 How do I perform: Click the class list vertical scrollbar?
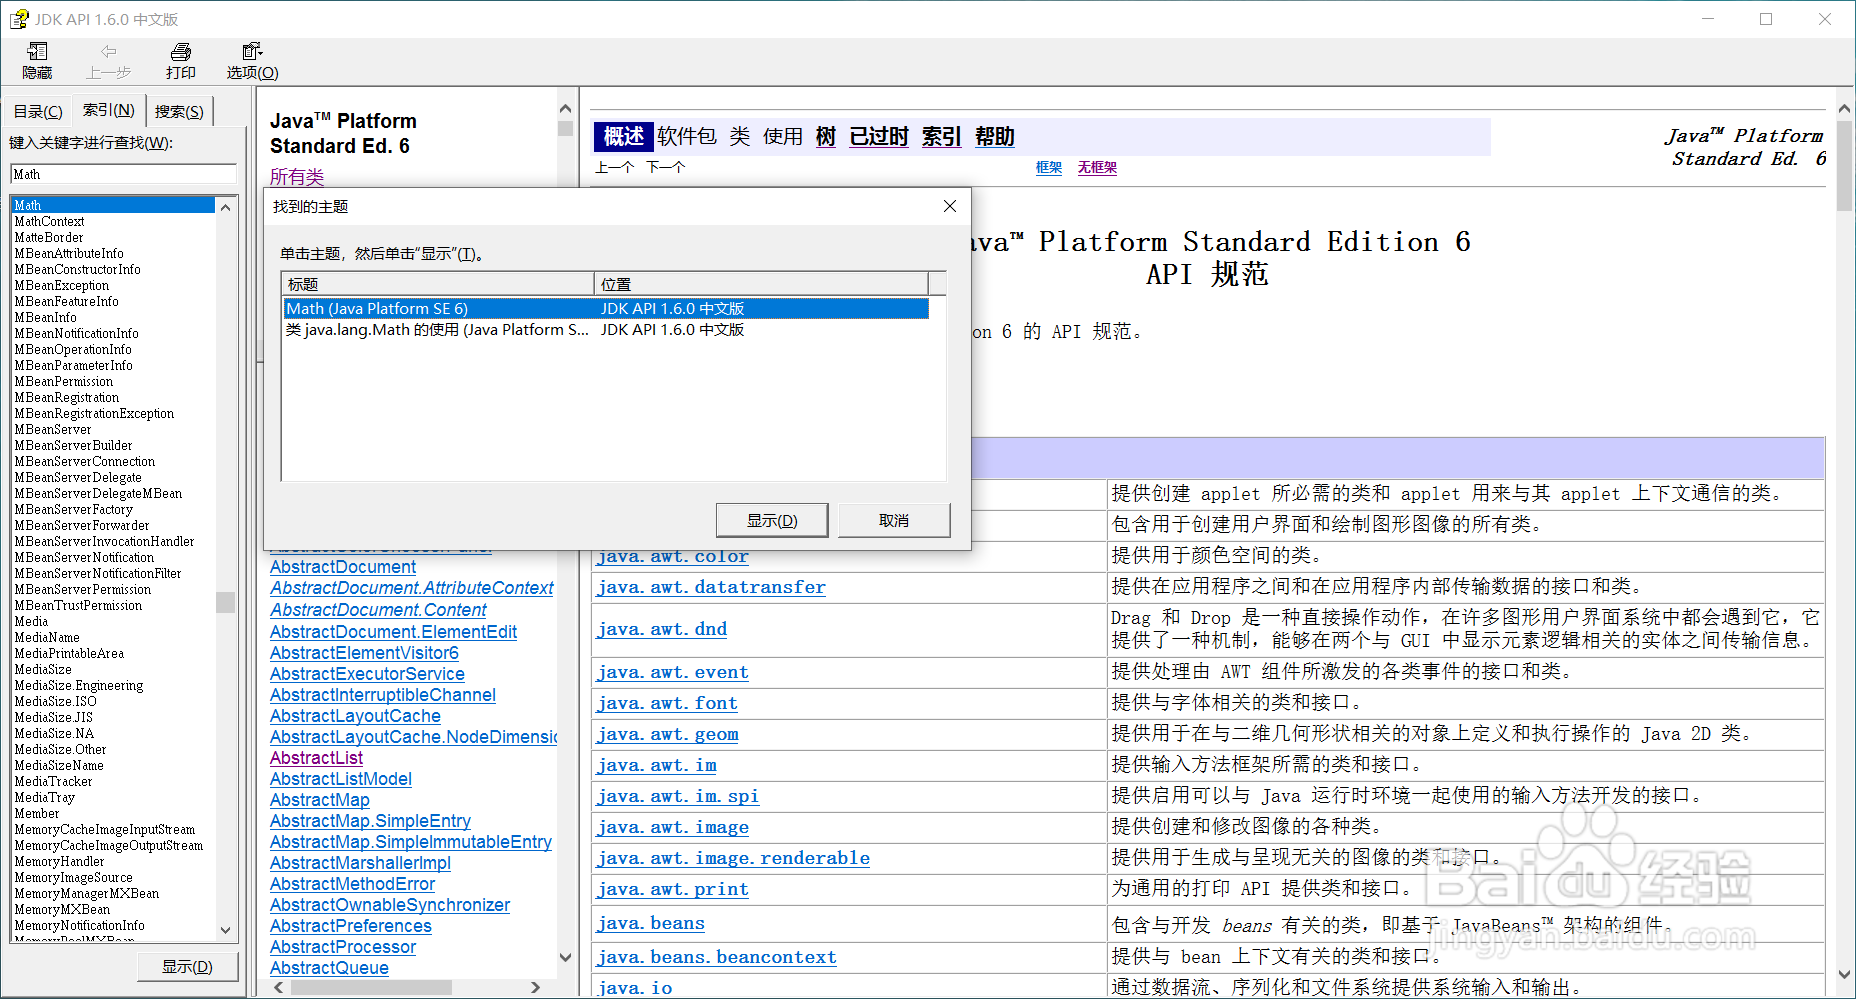point(565,750)
